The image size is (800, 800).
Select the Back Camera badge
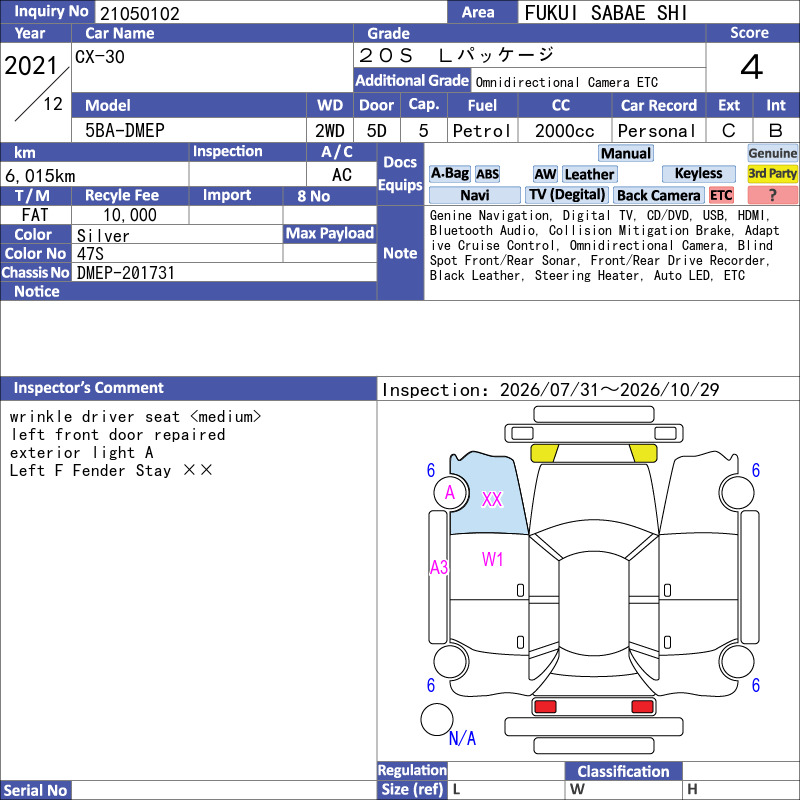(x=659, y=195)
